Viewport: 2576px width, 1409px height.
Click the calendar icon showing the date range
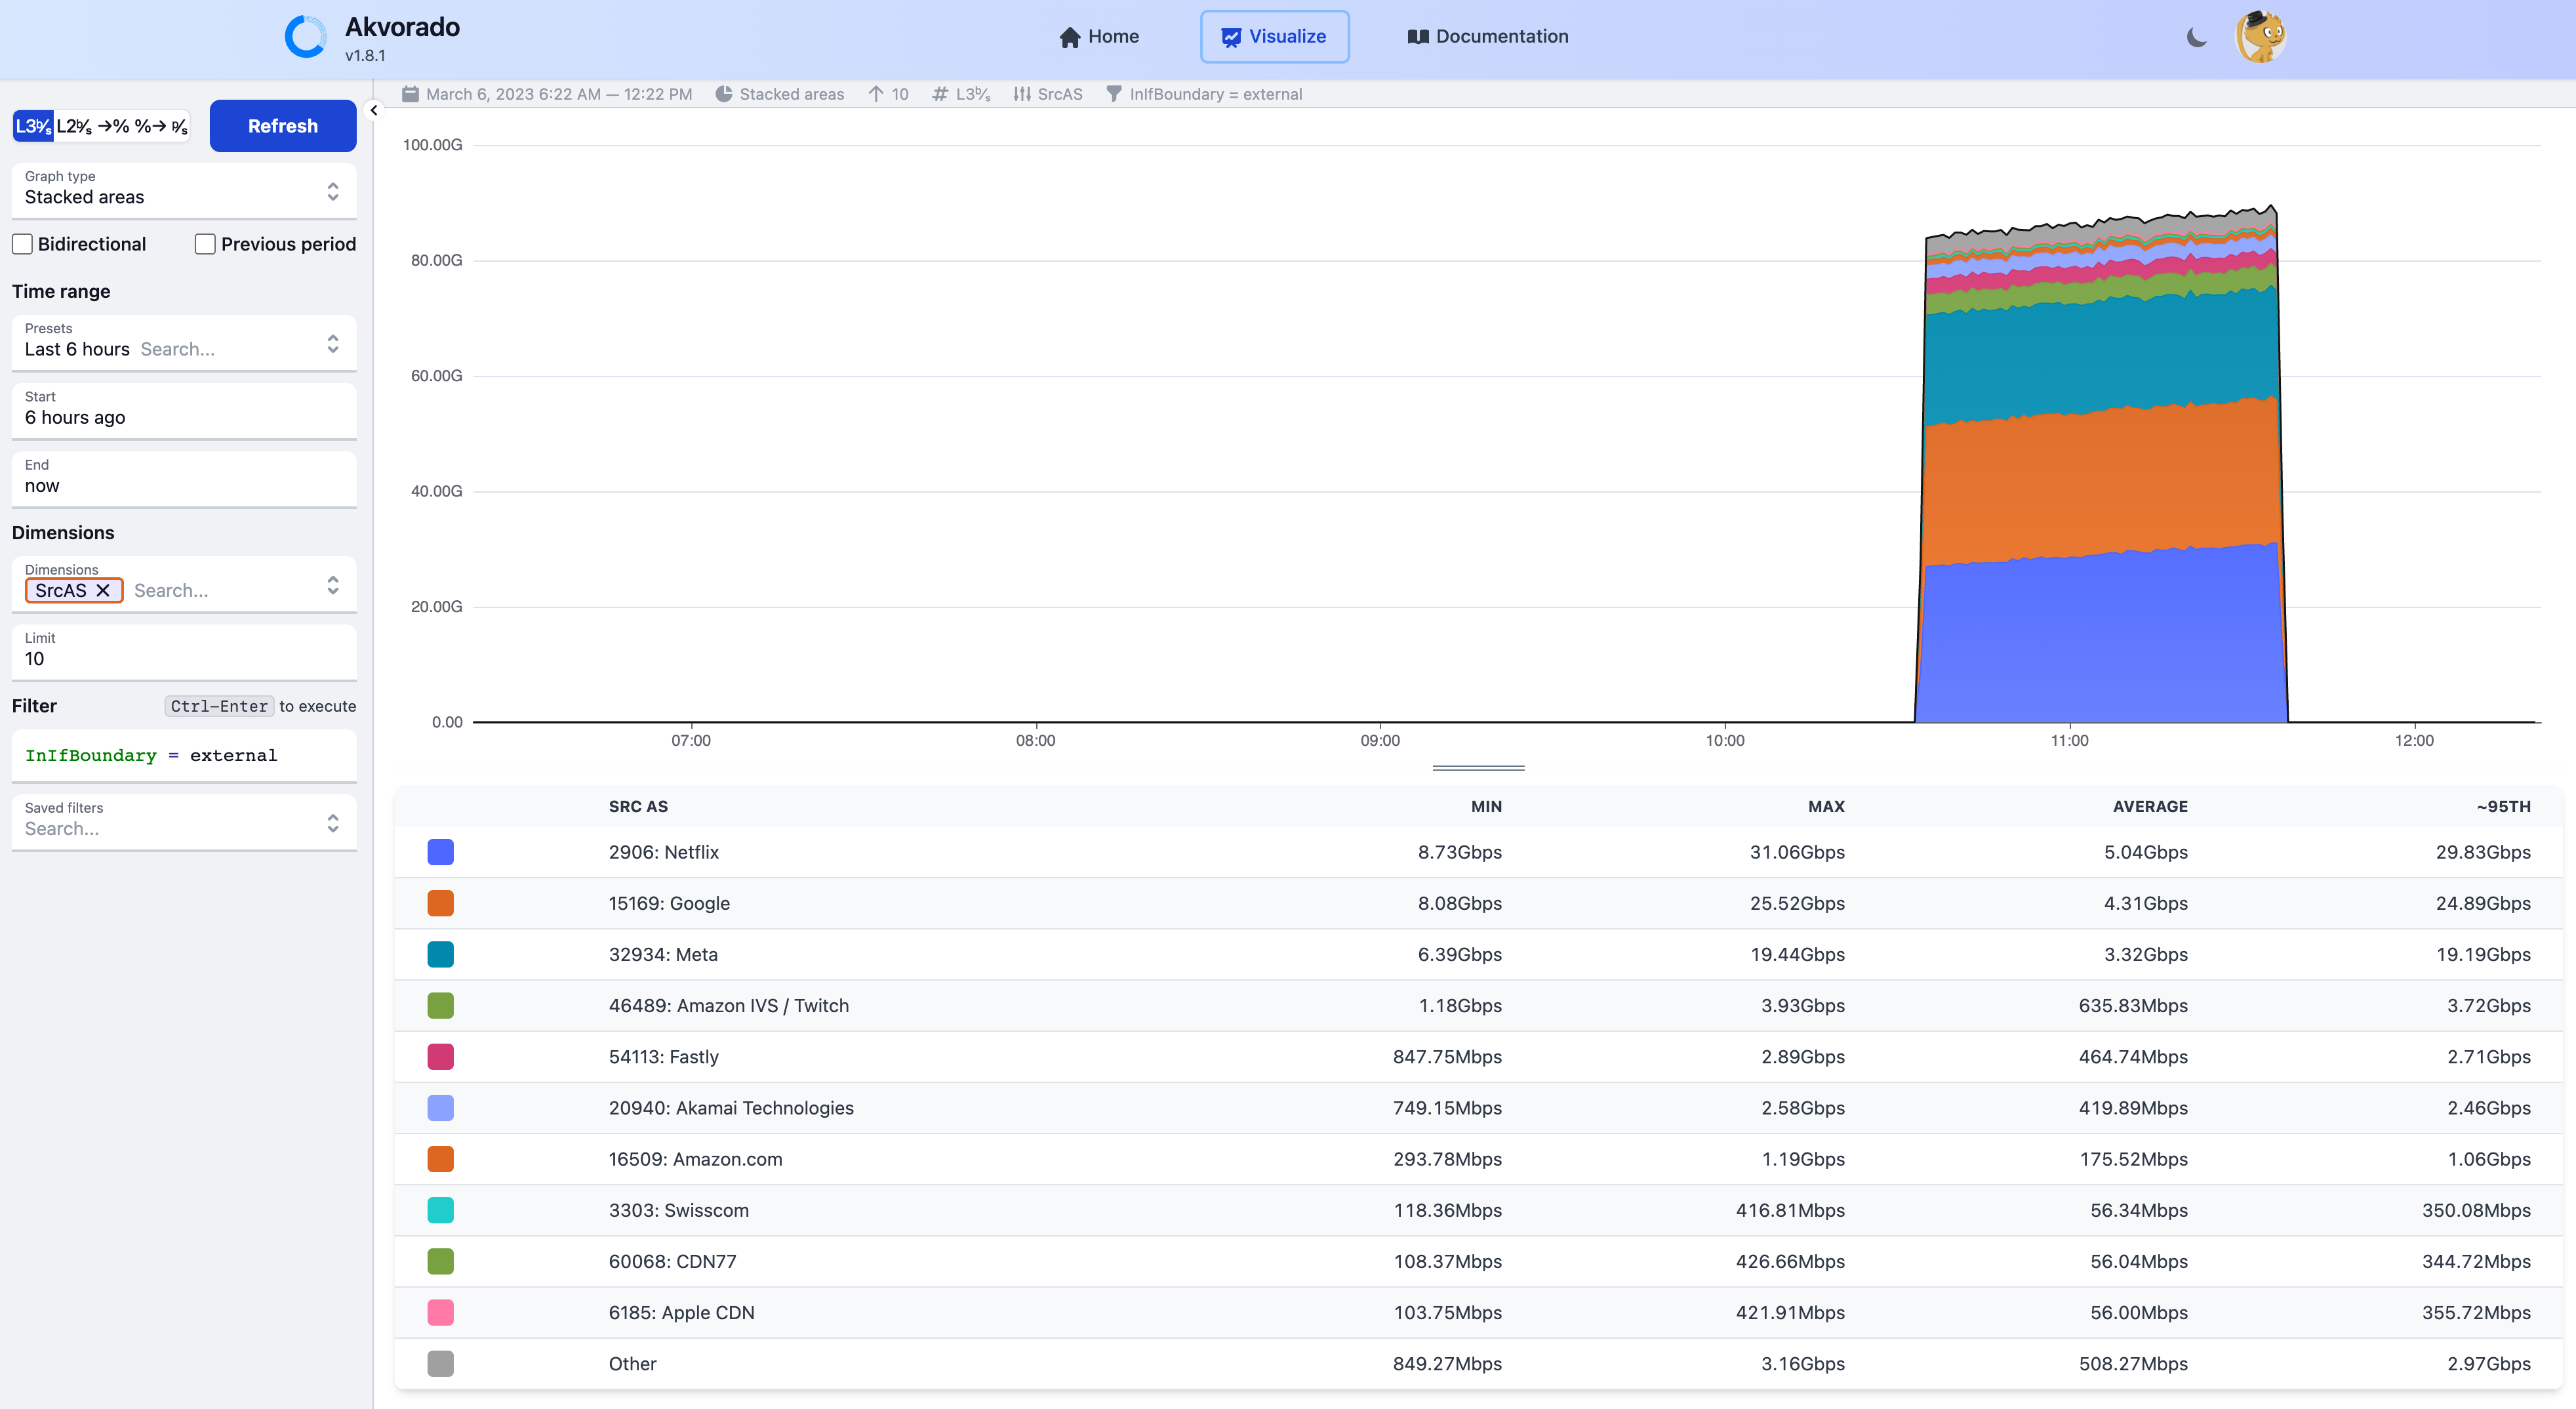[x=410, y=93]
